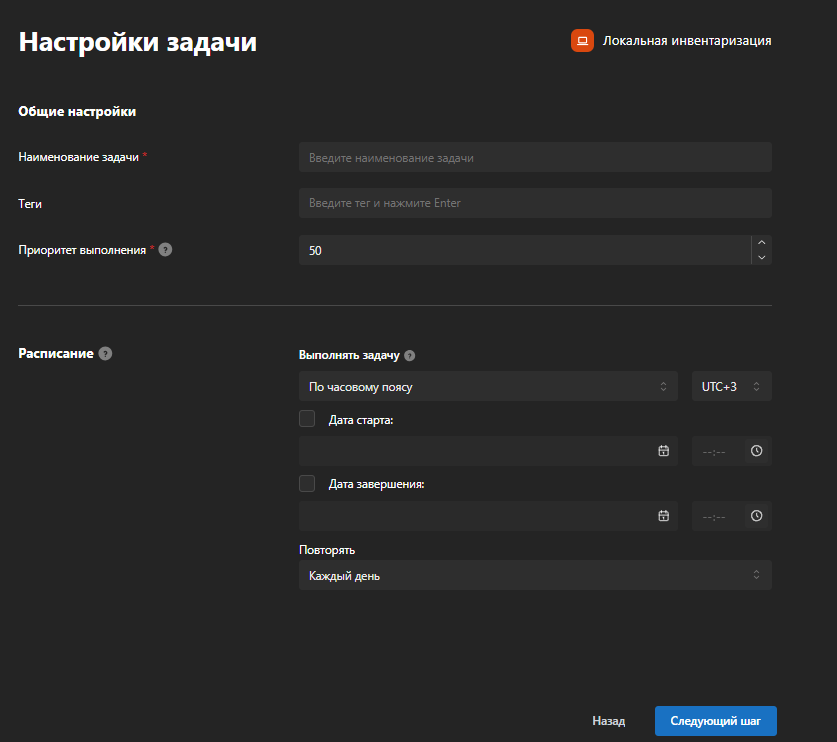Open the По часовому поясу dropdown
Screen dimensions: 837x742
[488, 386]
